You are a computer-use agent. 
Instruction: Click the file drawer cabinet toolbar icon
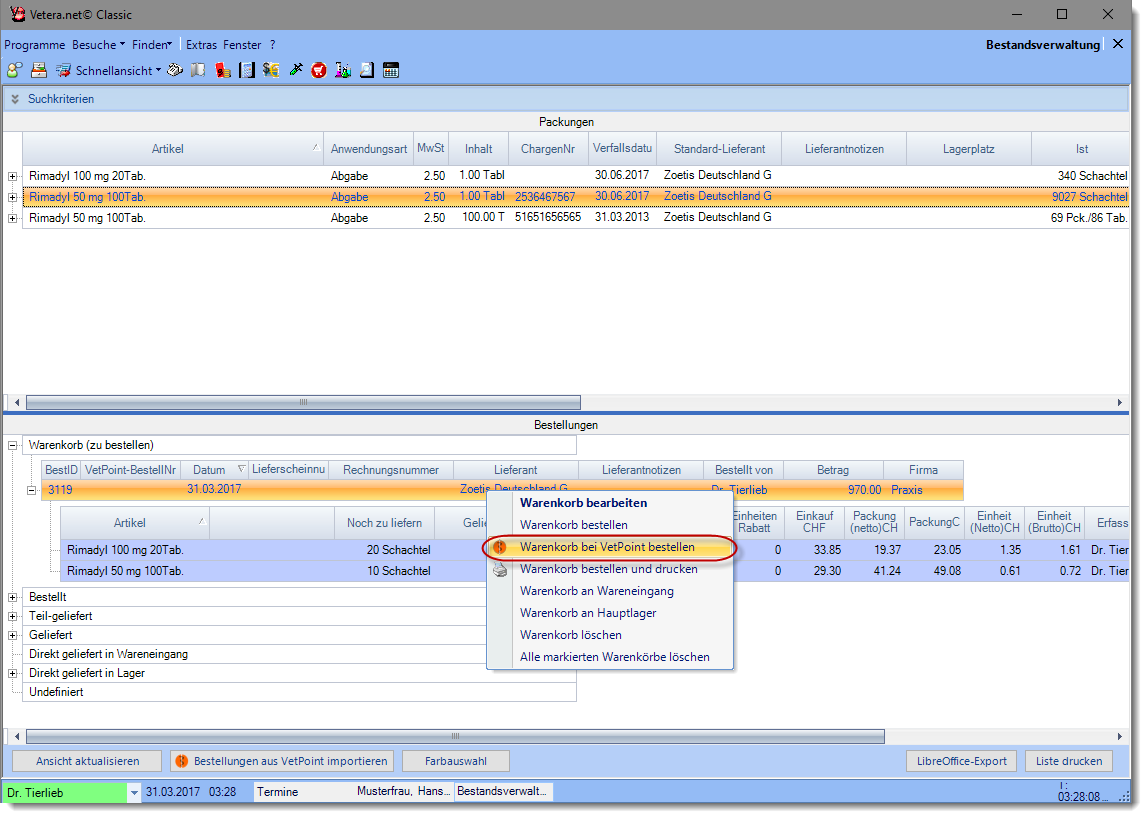(x=39, y=70)
